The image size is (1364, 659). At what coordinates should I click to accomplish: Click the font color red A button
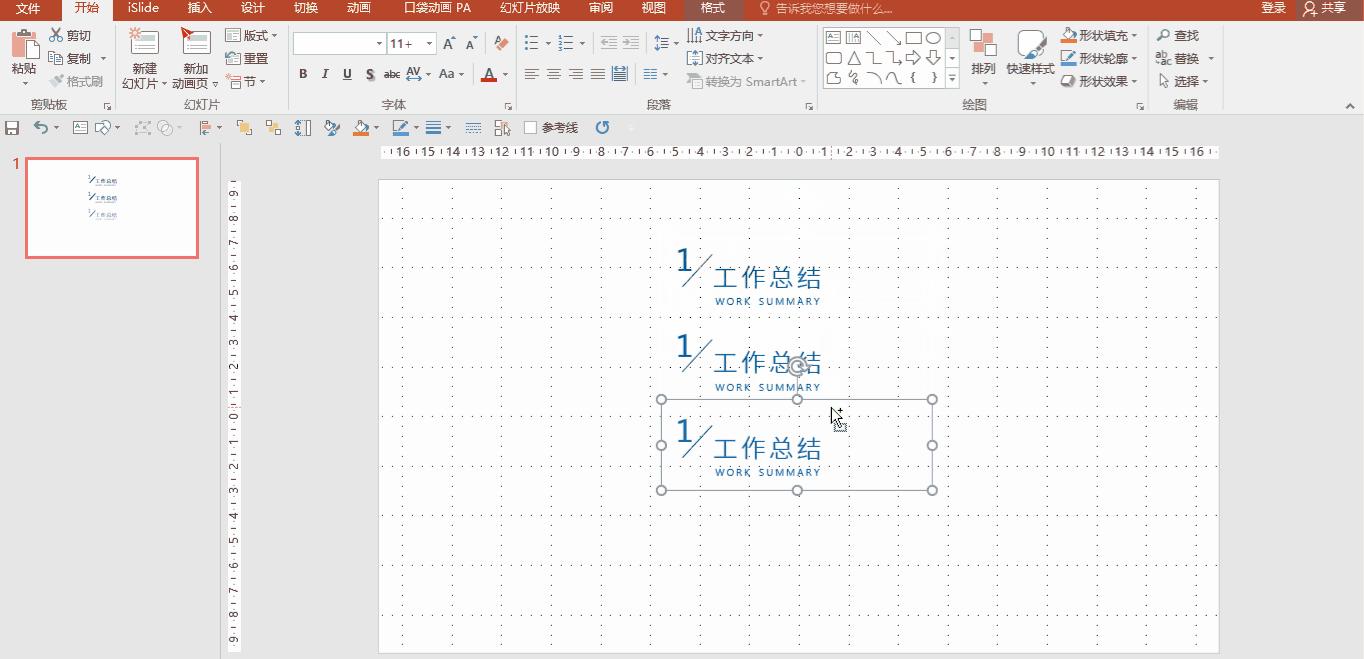(488, 74)
